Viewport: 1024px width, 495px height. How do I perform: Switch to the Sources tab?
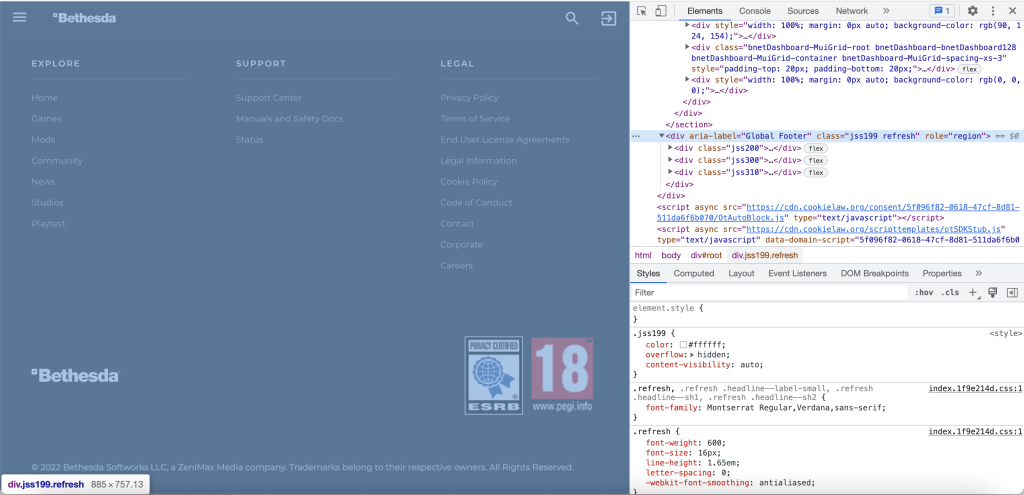point(803,10)
